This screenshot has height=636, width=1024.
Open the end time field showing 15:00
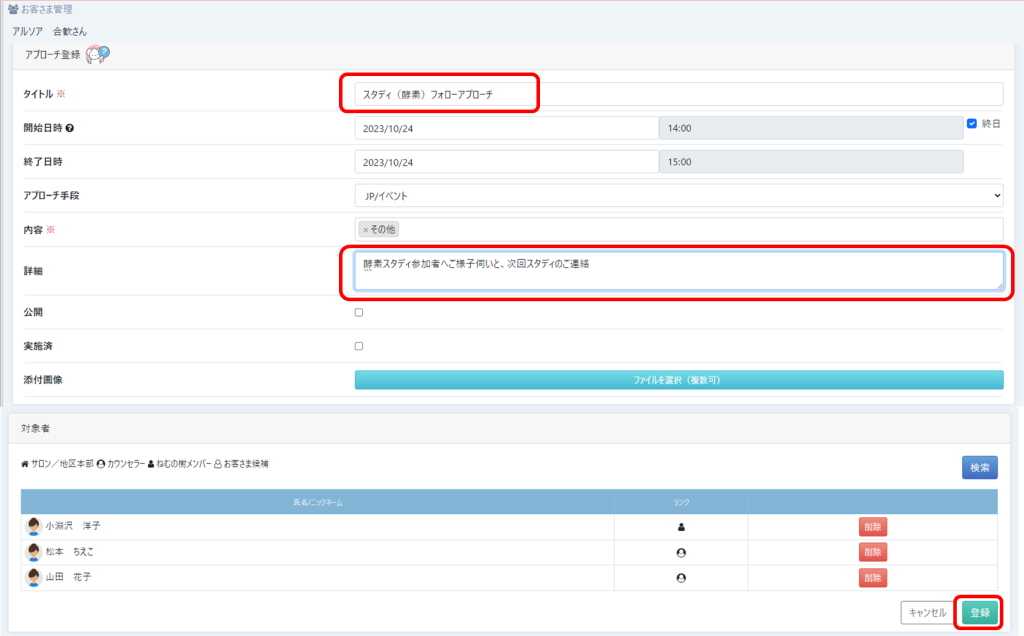[x=810, y=162]
